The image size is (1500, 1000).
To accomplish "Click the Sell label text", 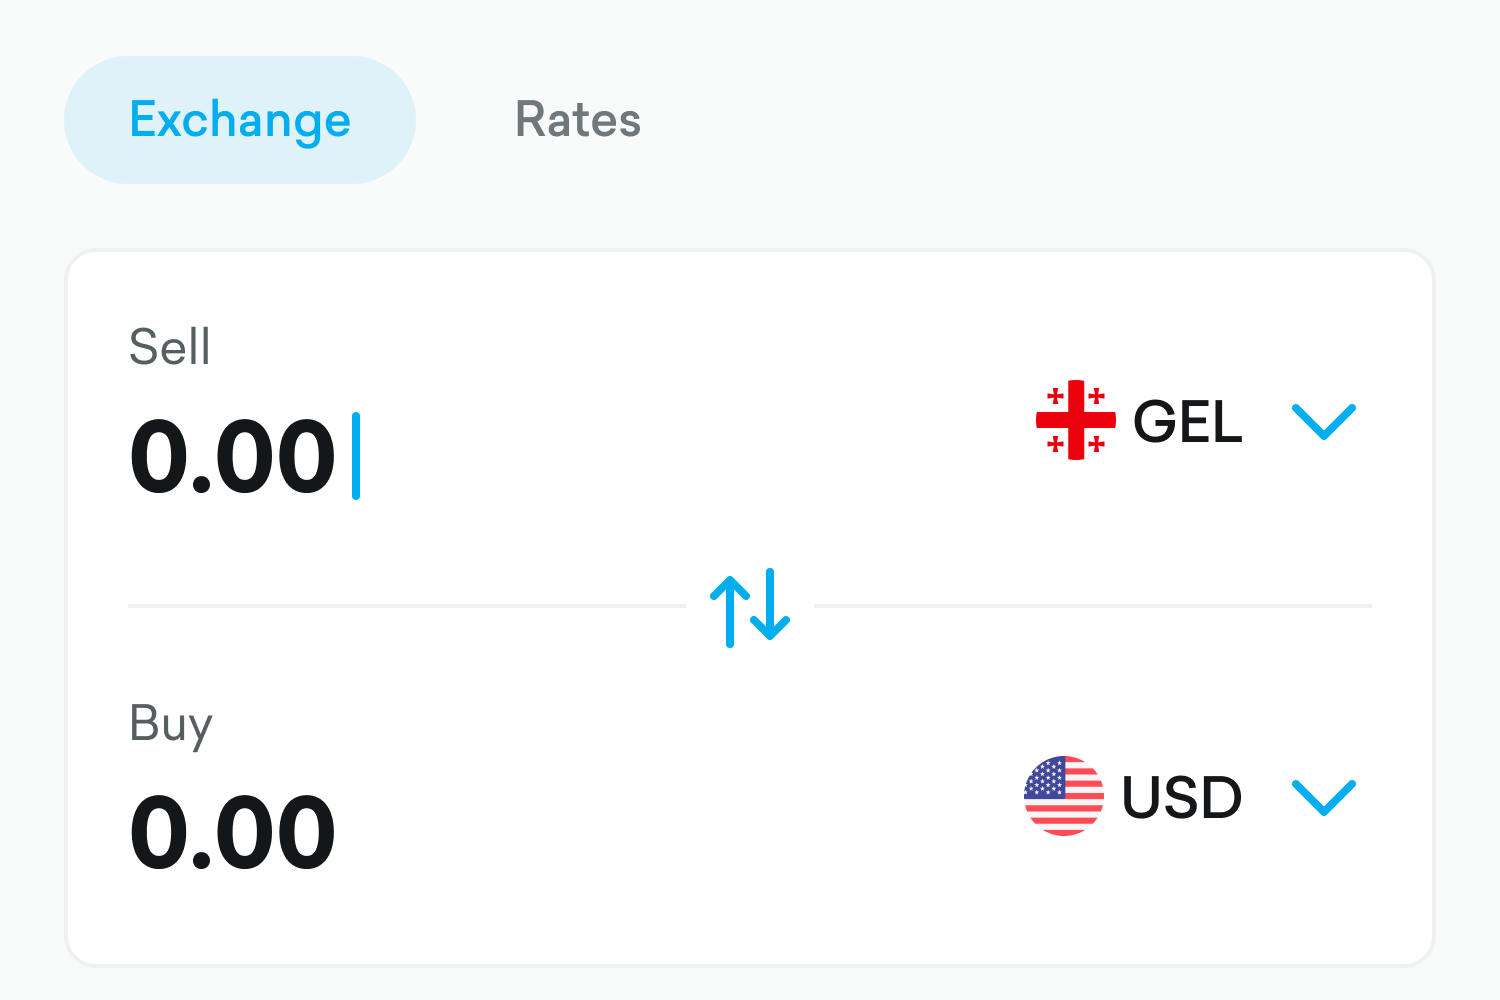I will tap(169, 348).
